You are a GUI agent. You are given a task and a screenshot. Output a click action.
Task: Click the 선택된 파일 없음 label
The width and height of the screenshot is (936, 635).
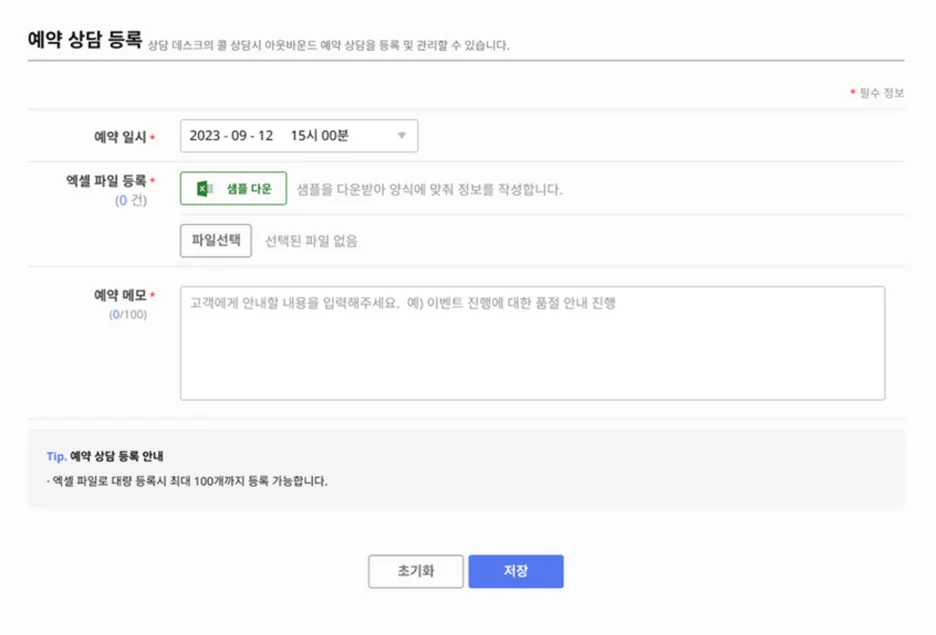pyautogui.click(x=313, y=240)
